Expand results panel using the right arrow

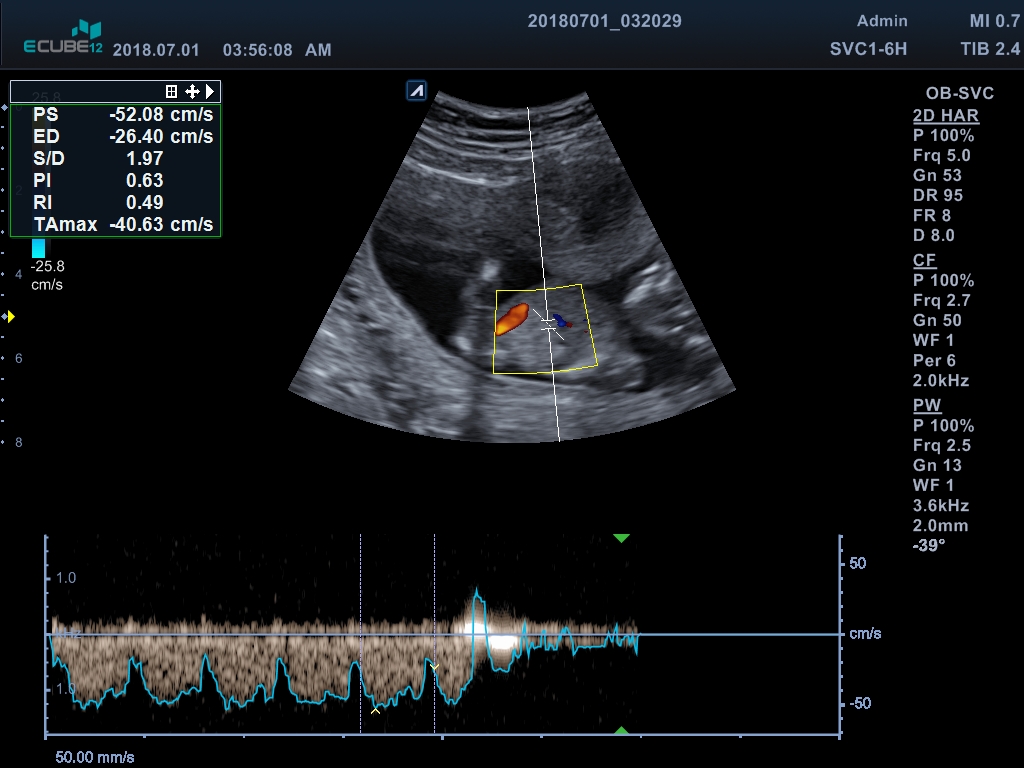point(210,91)
